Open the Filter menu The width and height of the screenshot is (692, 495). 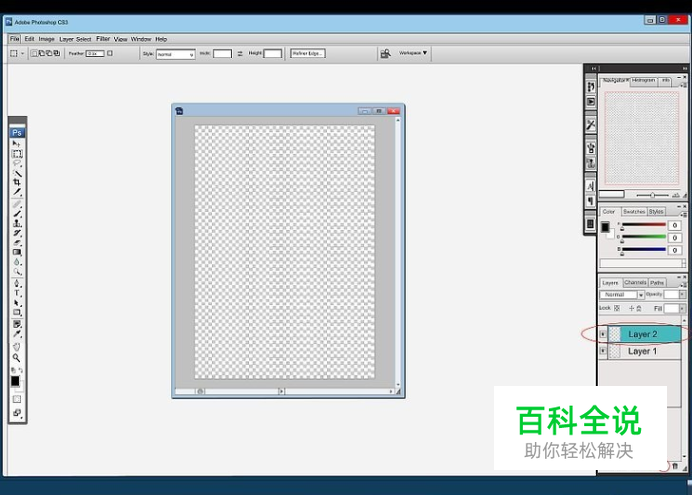pos(103,39)
